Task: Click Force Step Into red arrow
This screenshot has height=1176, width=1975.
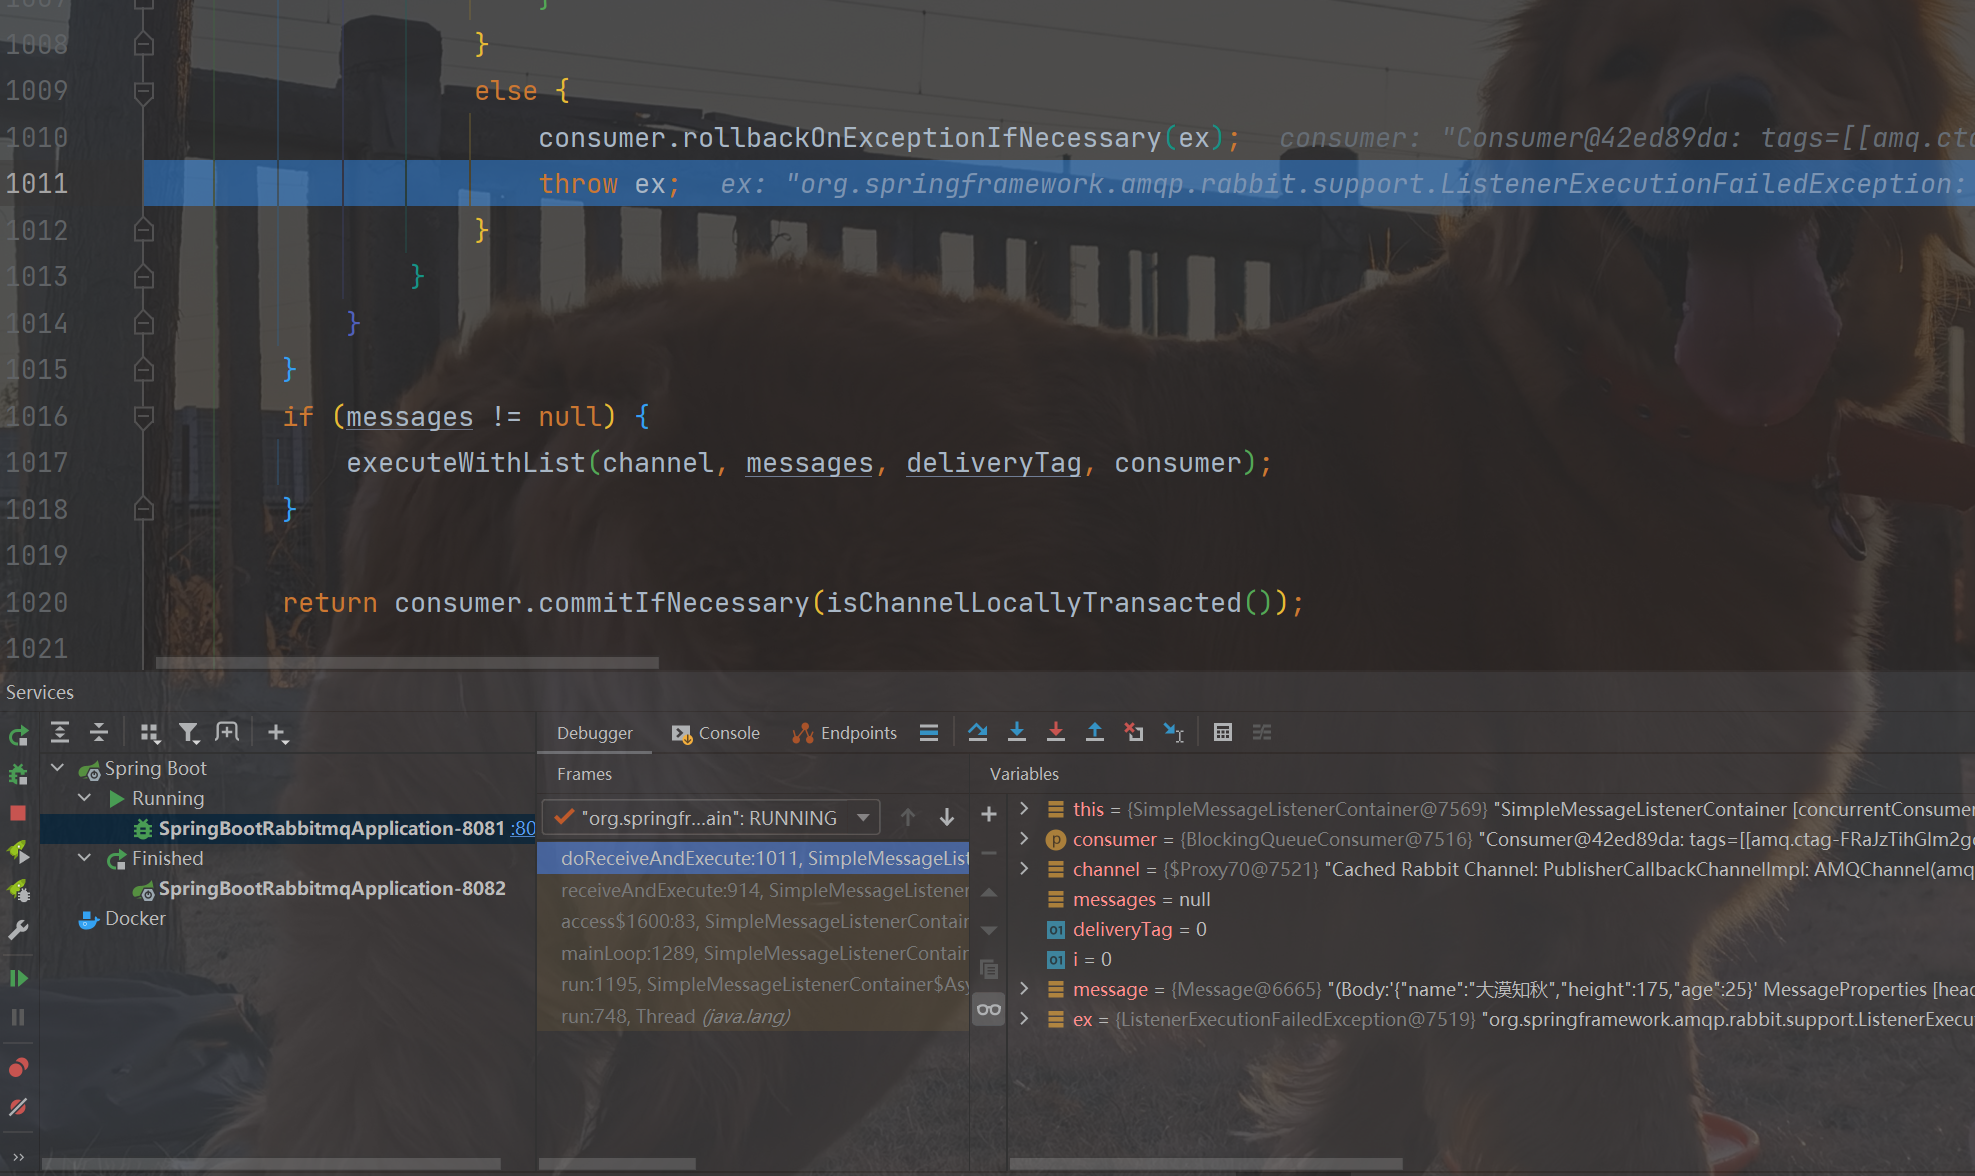Action: [1056, 733]
